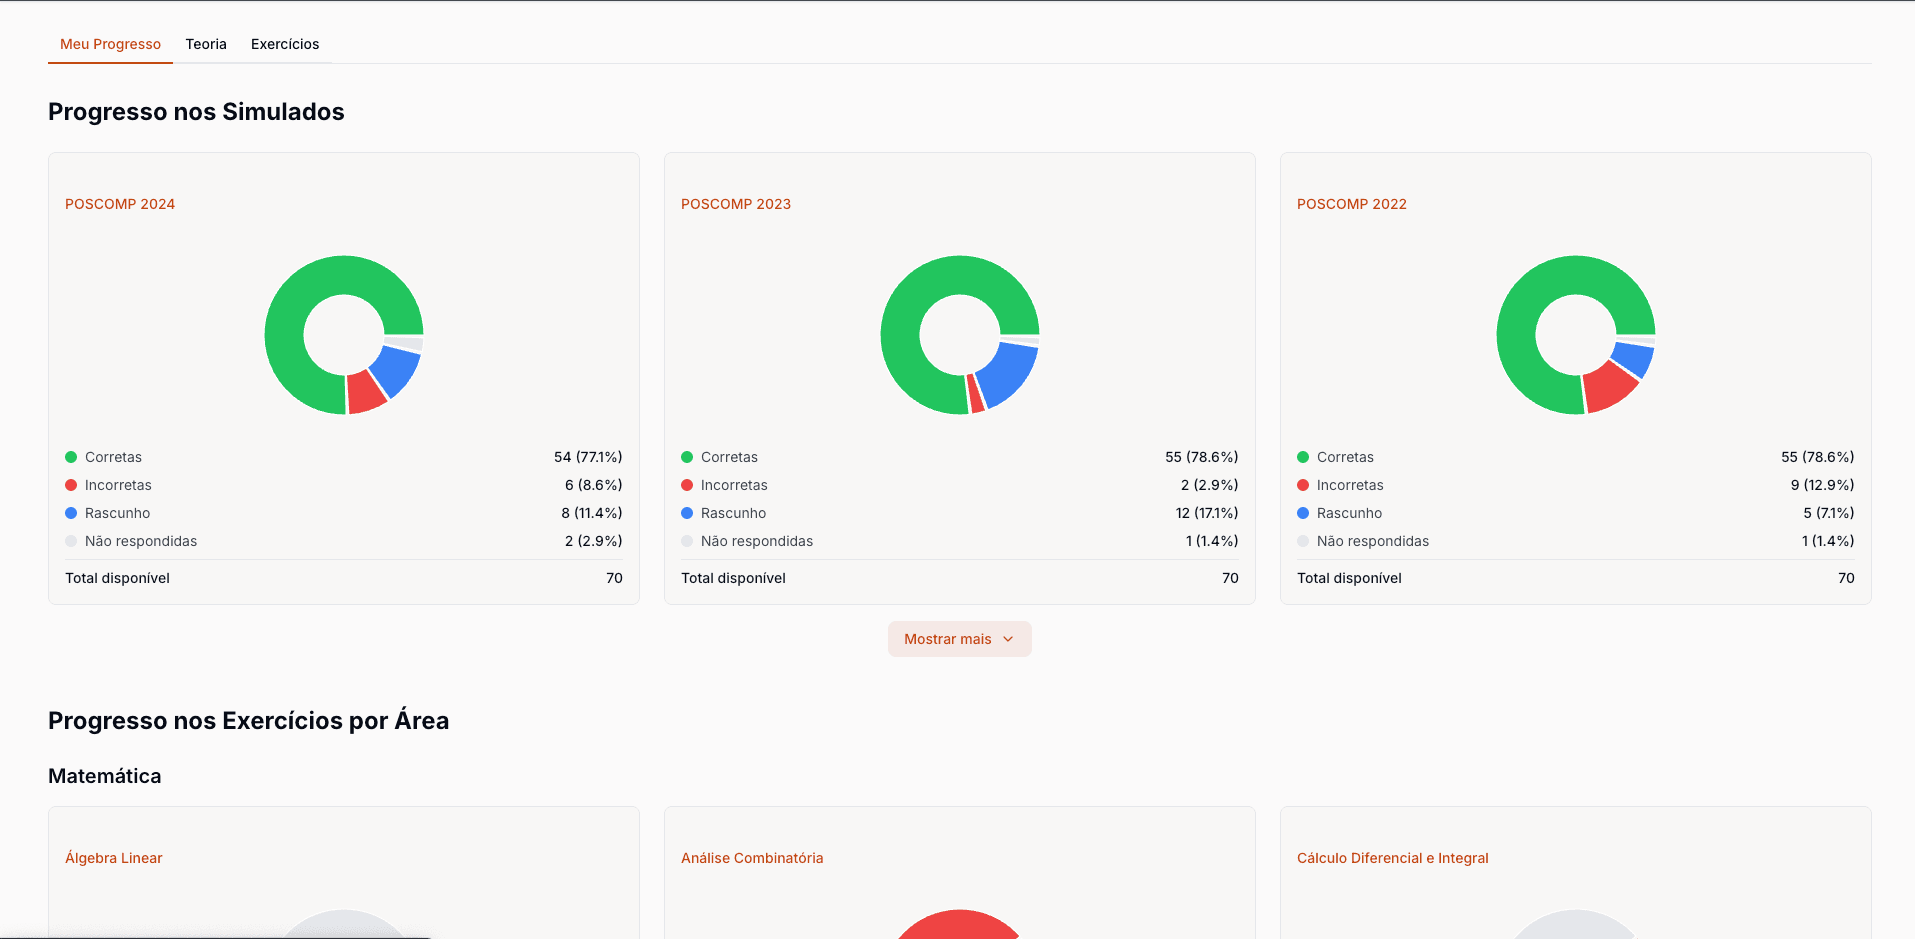Click red Incorretas dot in POSCOMP 2022
Viewport: 1915px width, 939px height.
(x=1303, y=485)
